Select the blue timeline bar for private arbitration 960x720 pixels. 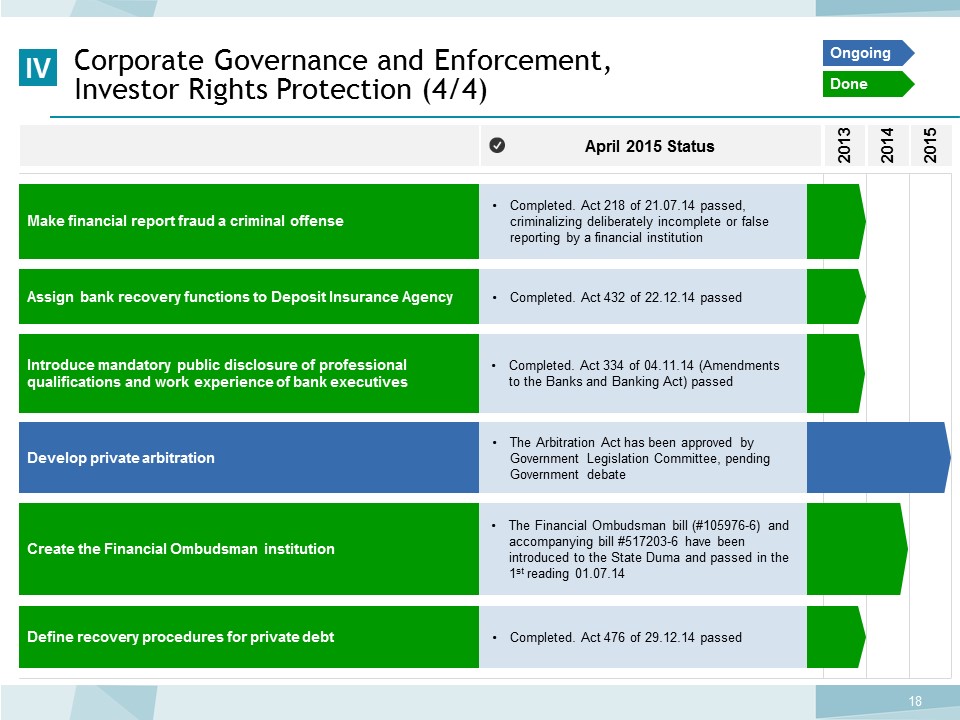pos(879,457)
